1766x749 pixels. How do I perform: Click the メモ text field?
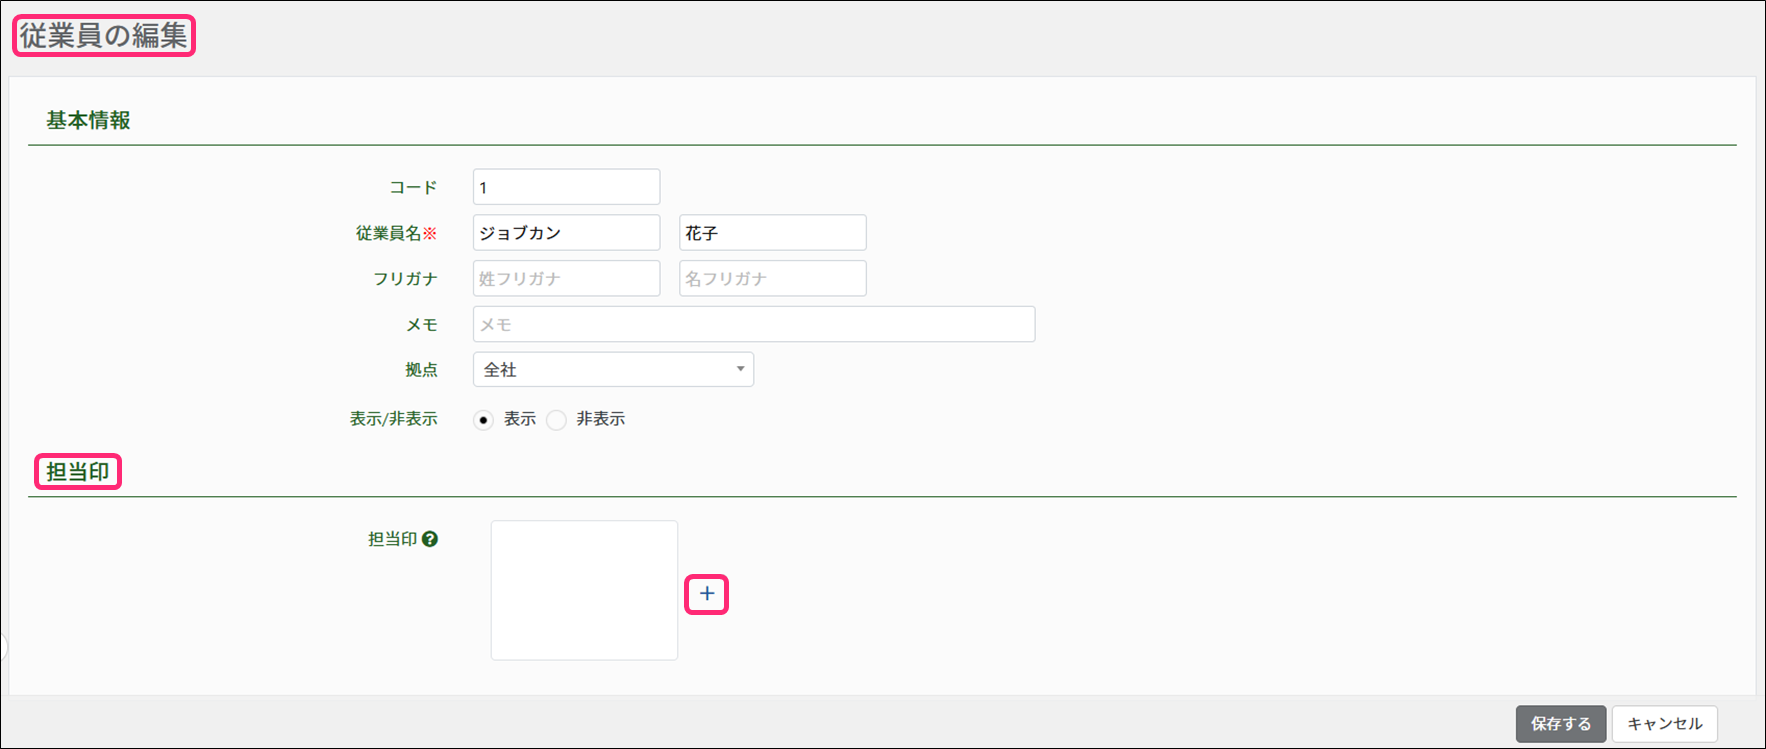click(753, 325)
